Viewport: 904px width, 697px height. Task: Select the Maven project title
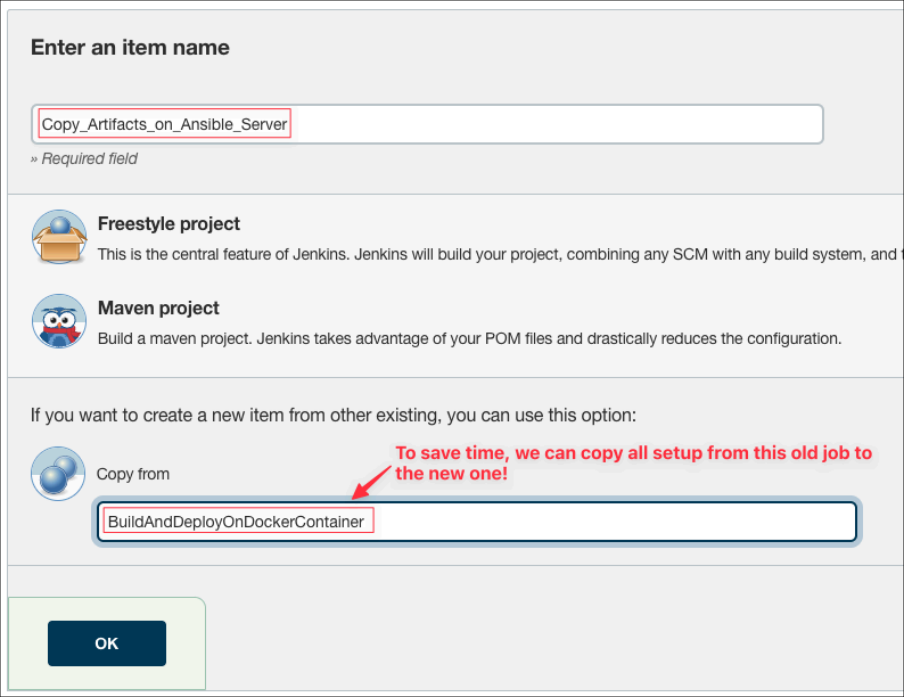coord(159,308)
